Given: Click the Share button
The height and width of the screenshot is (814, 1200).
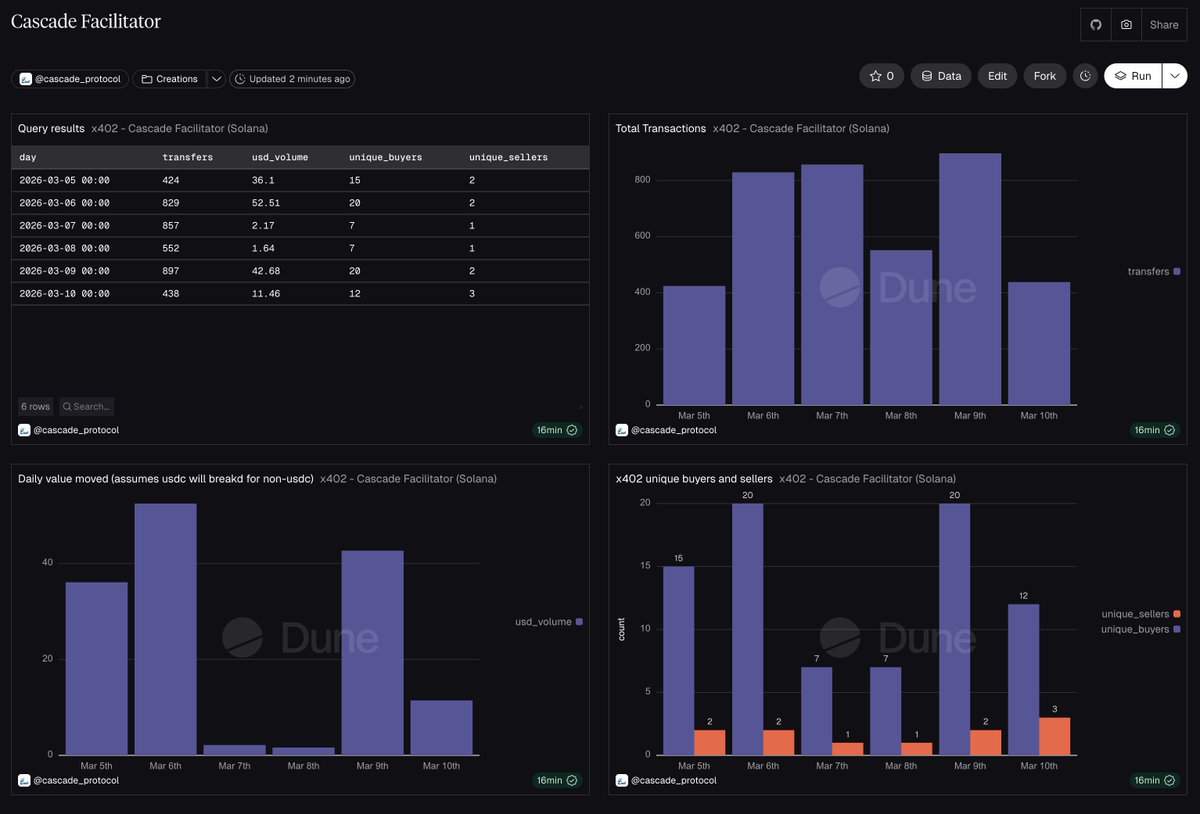Looking at the screenshot, I should click(x=1164, y=25).
